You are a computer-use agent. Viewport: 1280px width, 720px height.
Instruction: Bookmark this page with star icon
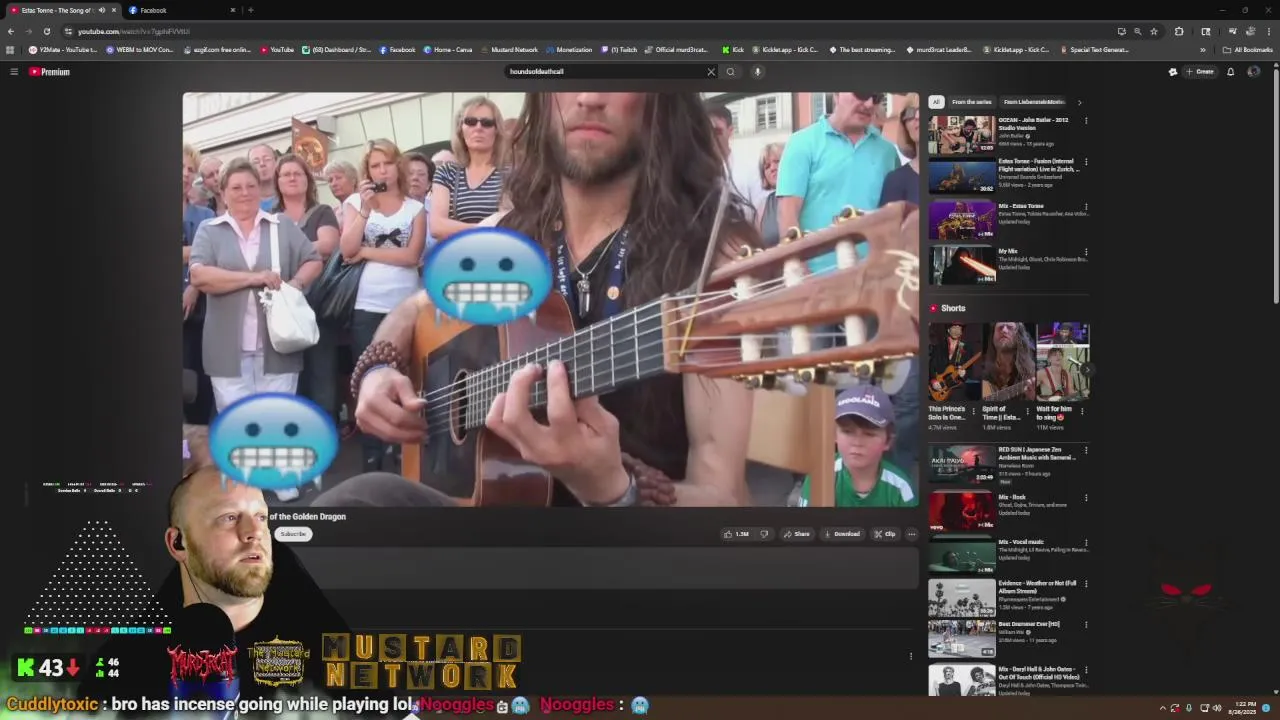tap(1153, 31)
